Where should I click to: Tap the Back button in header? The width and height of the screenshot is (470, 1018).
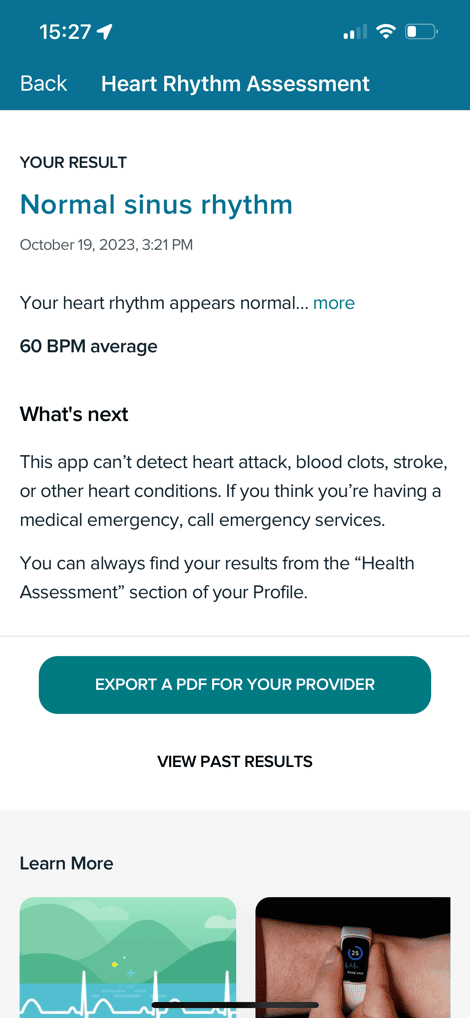(43, 84)
